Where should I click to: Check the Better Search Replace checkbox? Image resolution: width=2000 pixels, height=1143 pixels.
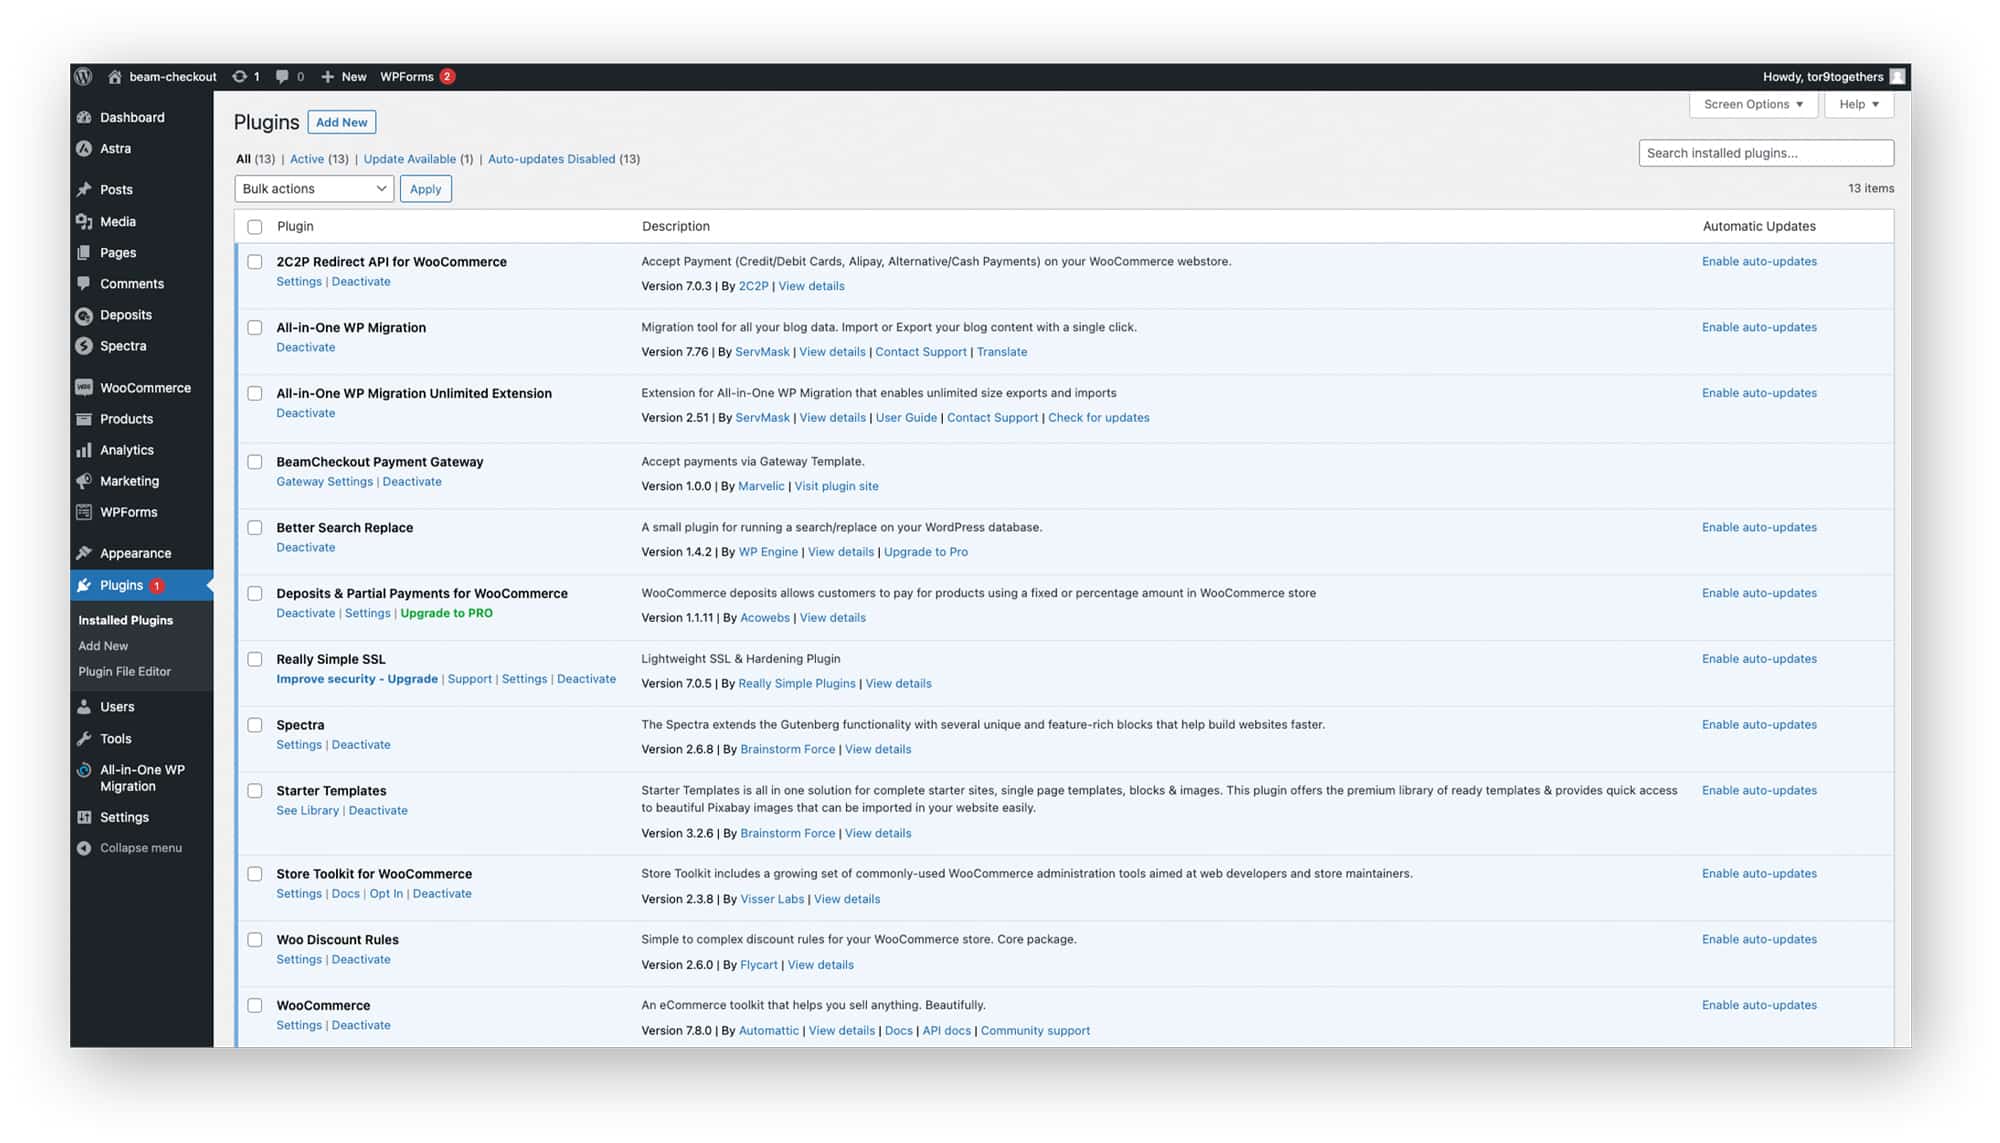[x=255, y=528]
